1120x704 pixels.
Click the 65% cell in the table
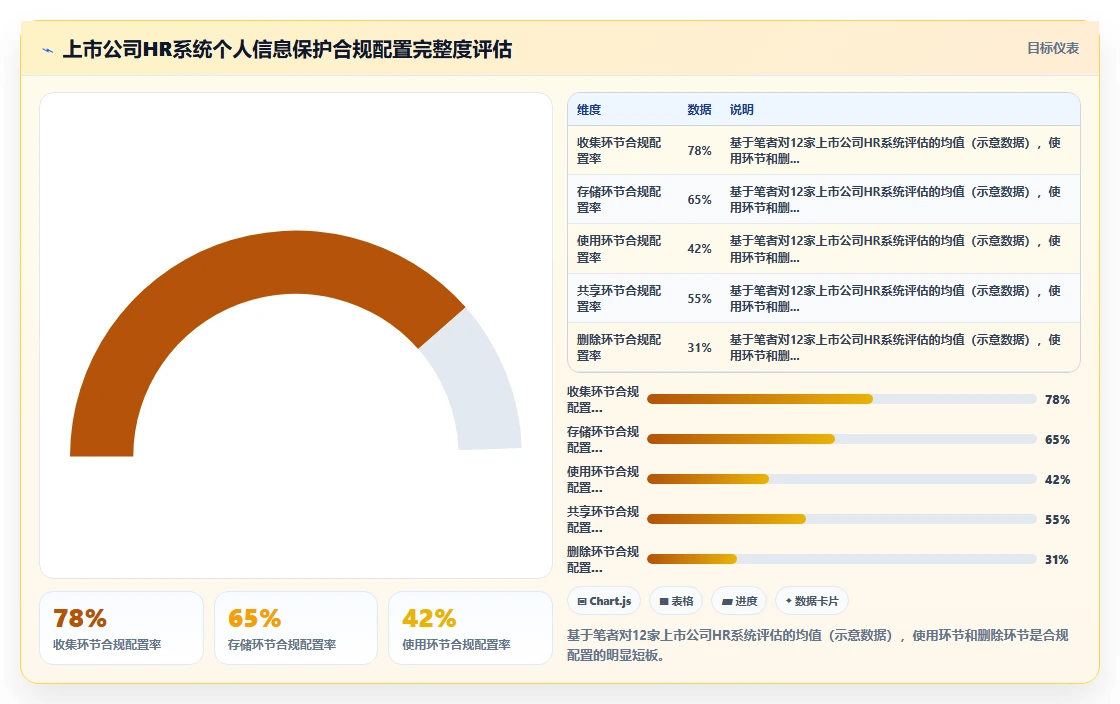[x=699, y=200]
